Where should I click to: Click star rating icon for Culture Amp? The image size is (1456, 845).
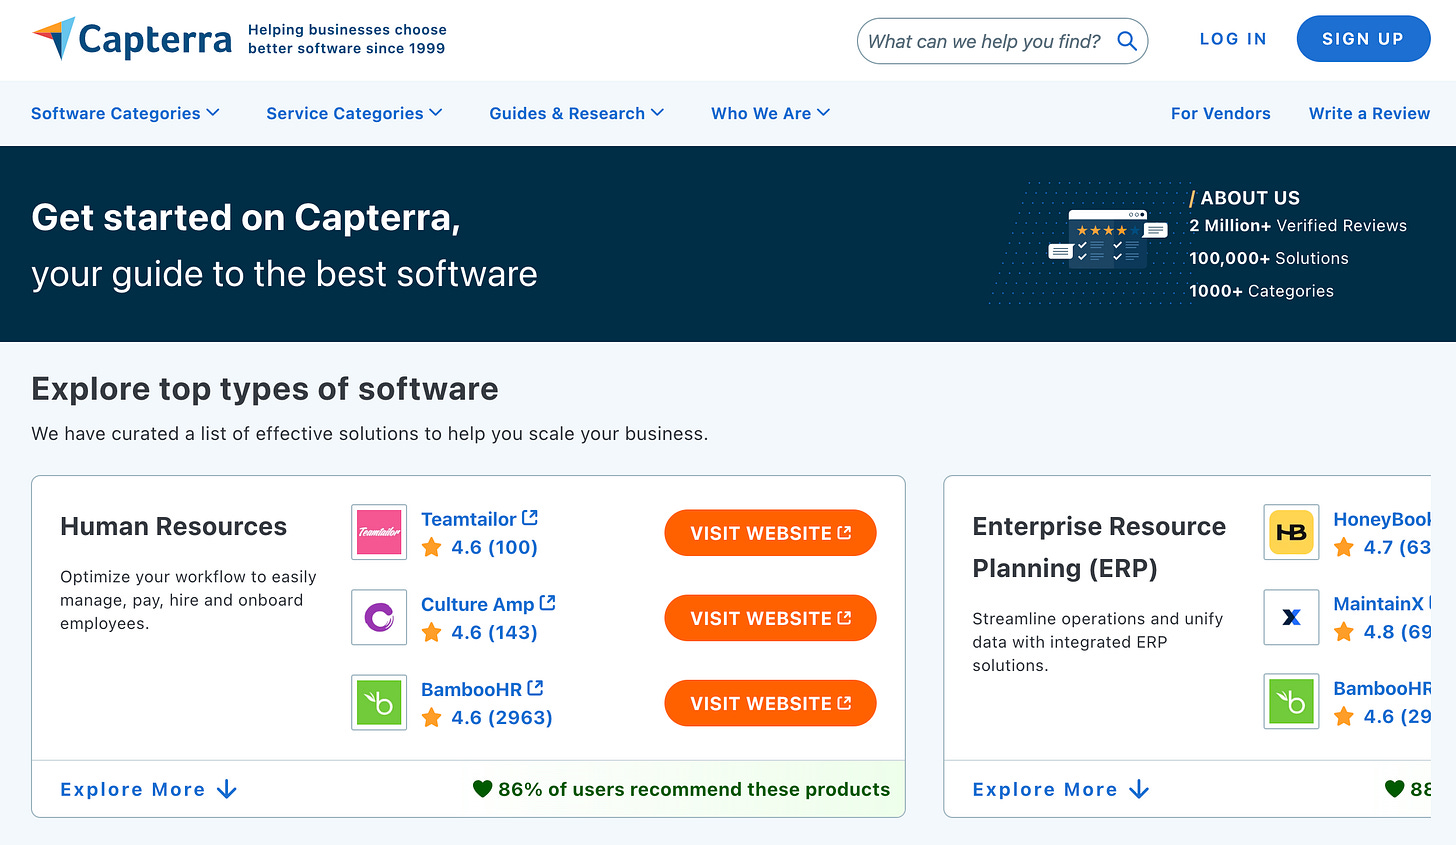431,632
